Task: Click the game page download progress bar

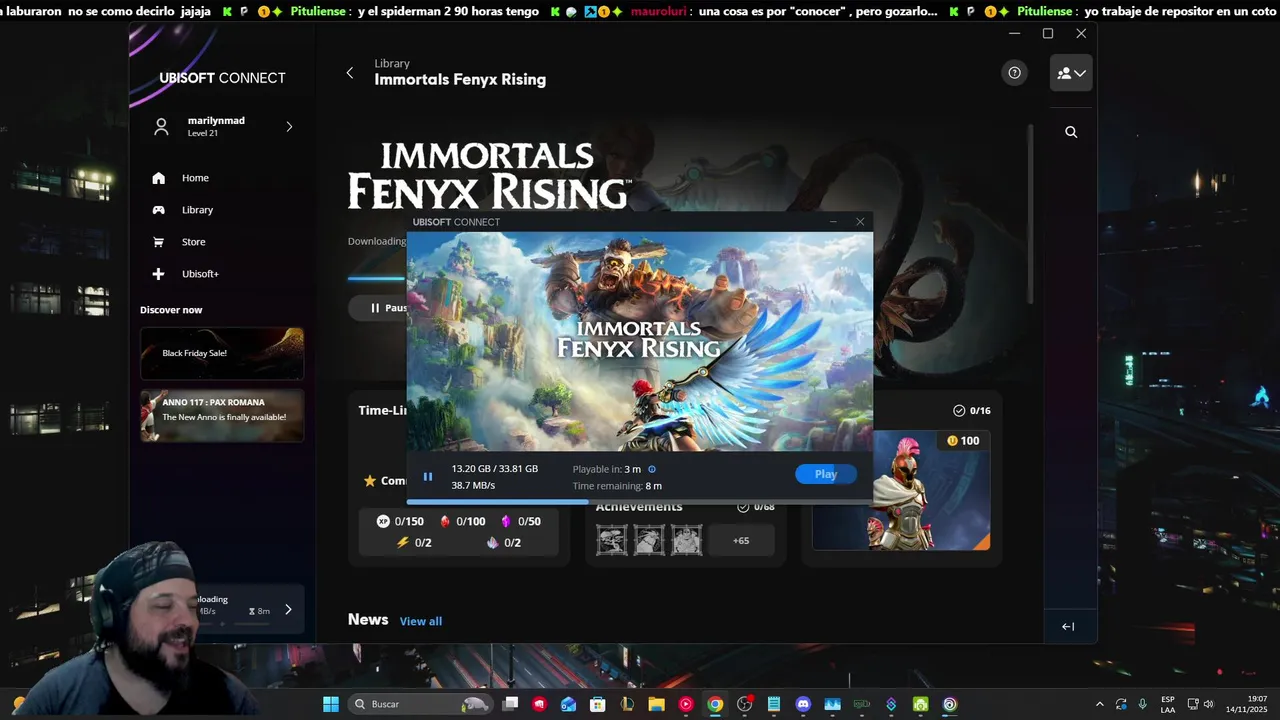Action: coord(377,278)
